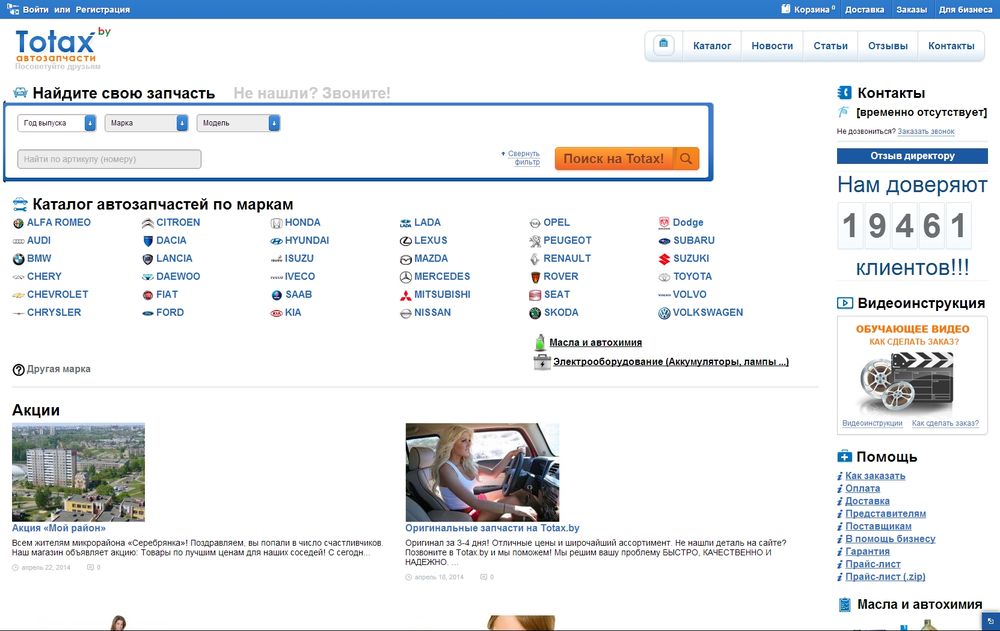Click the Citroen chevron logo icon
The image size is (1000, 631).
[x=147, y=223]
